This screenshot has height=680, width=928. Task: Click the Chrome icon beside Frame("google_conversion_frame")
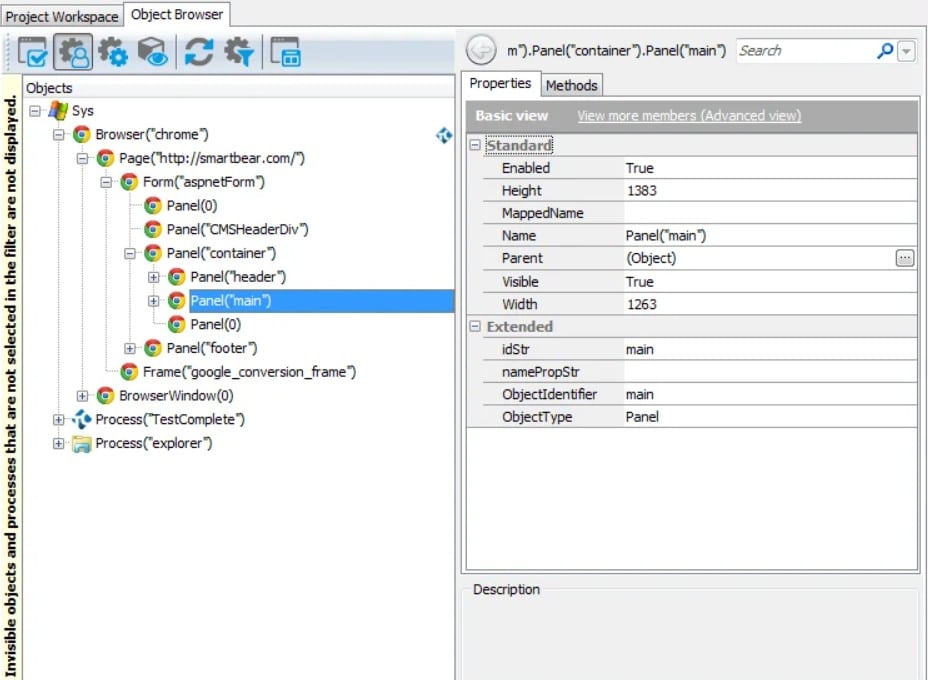point(129,372)
